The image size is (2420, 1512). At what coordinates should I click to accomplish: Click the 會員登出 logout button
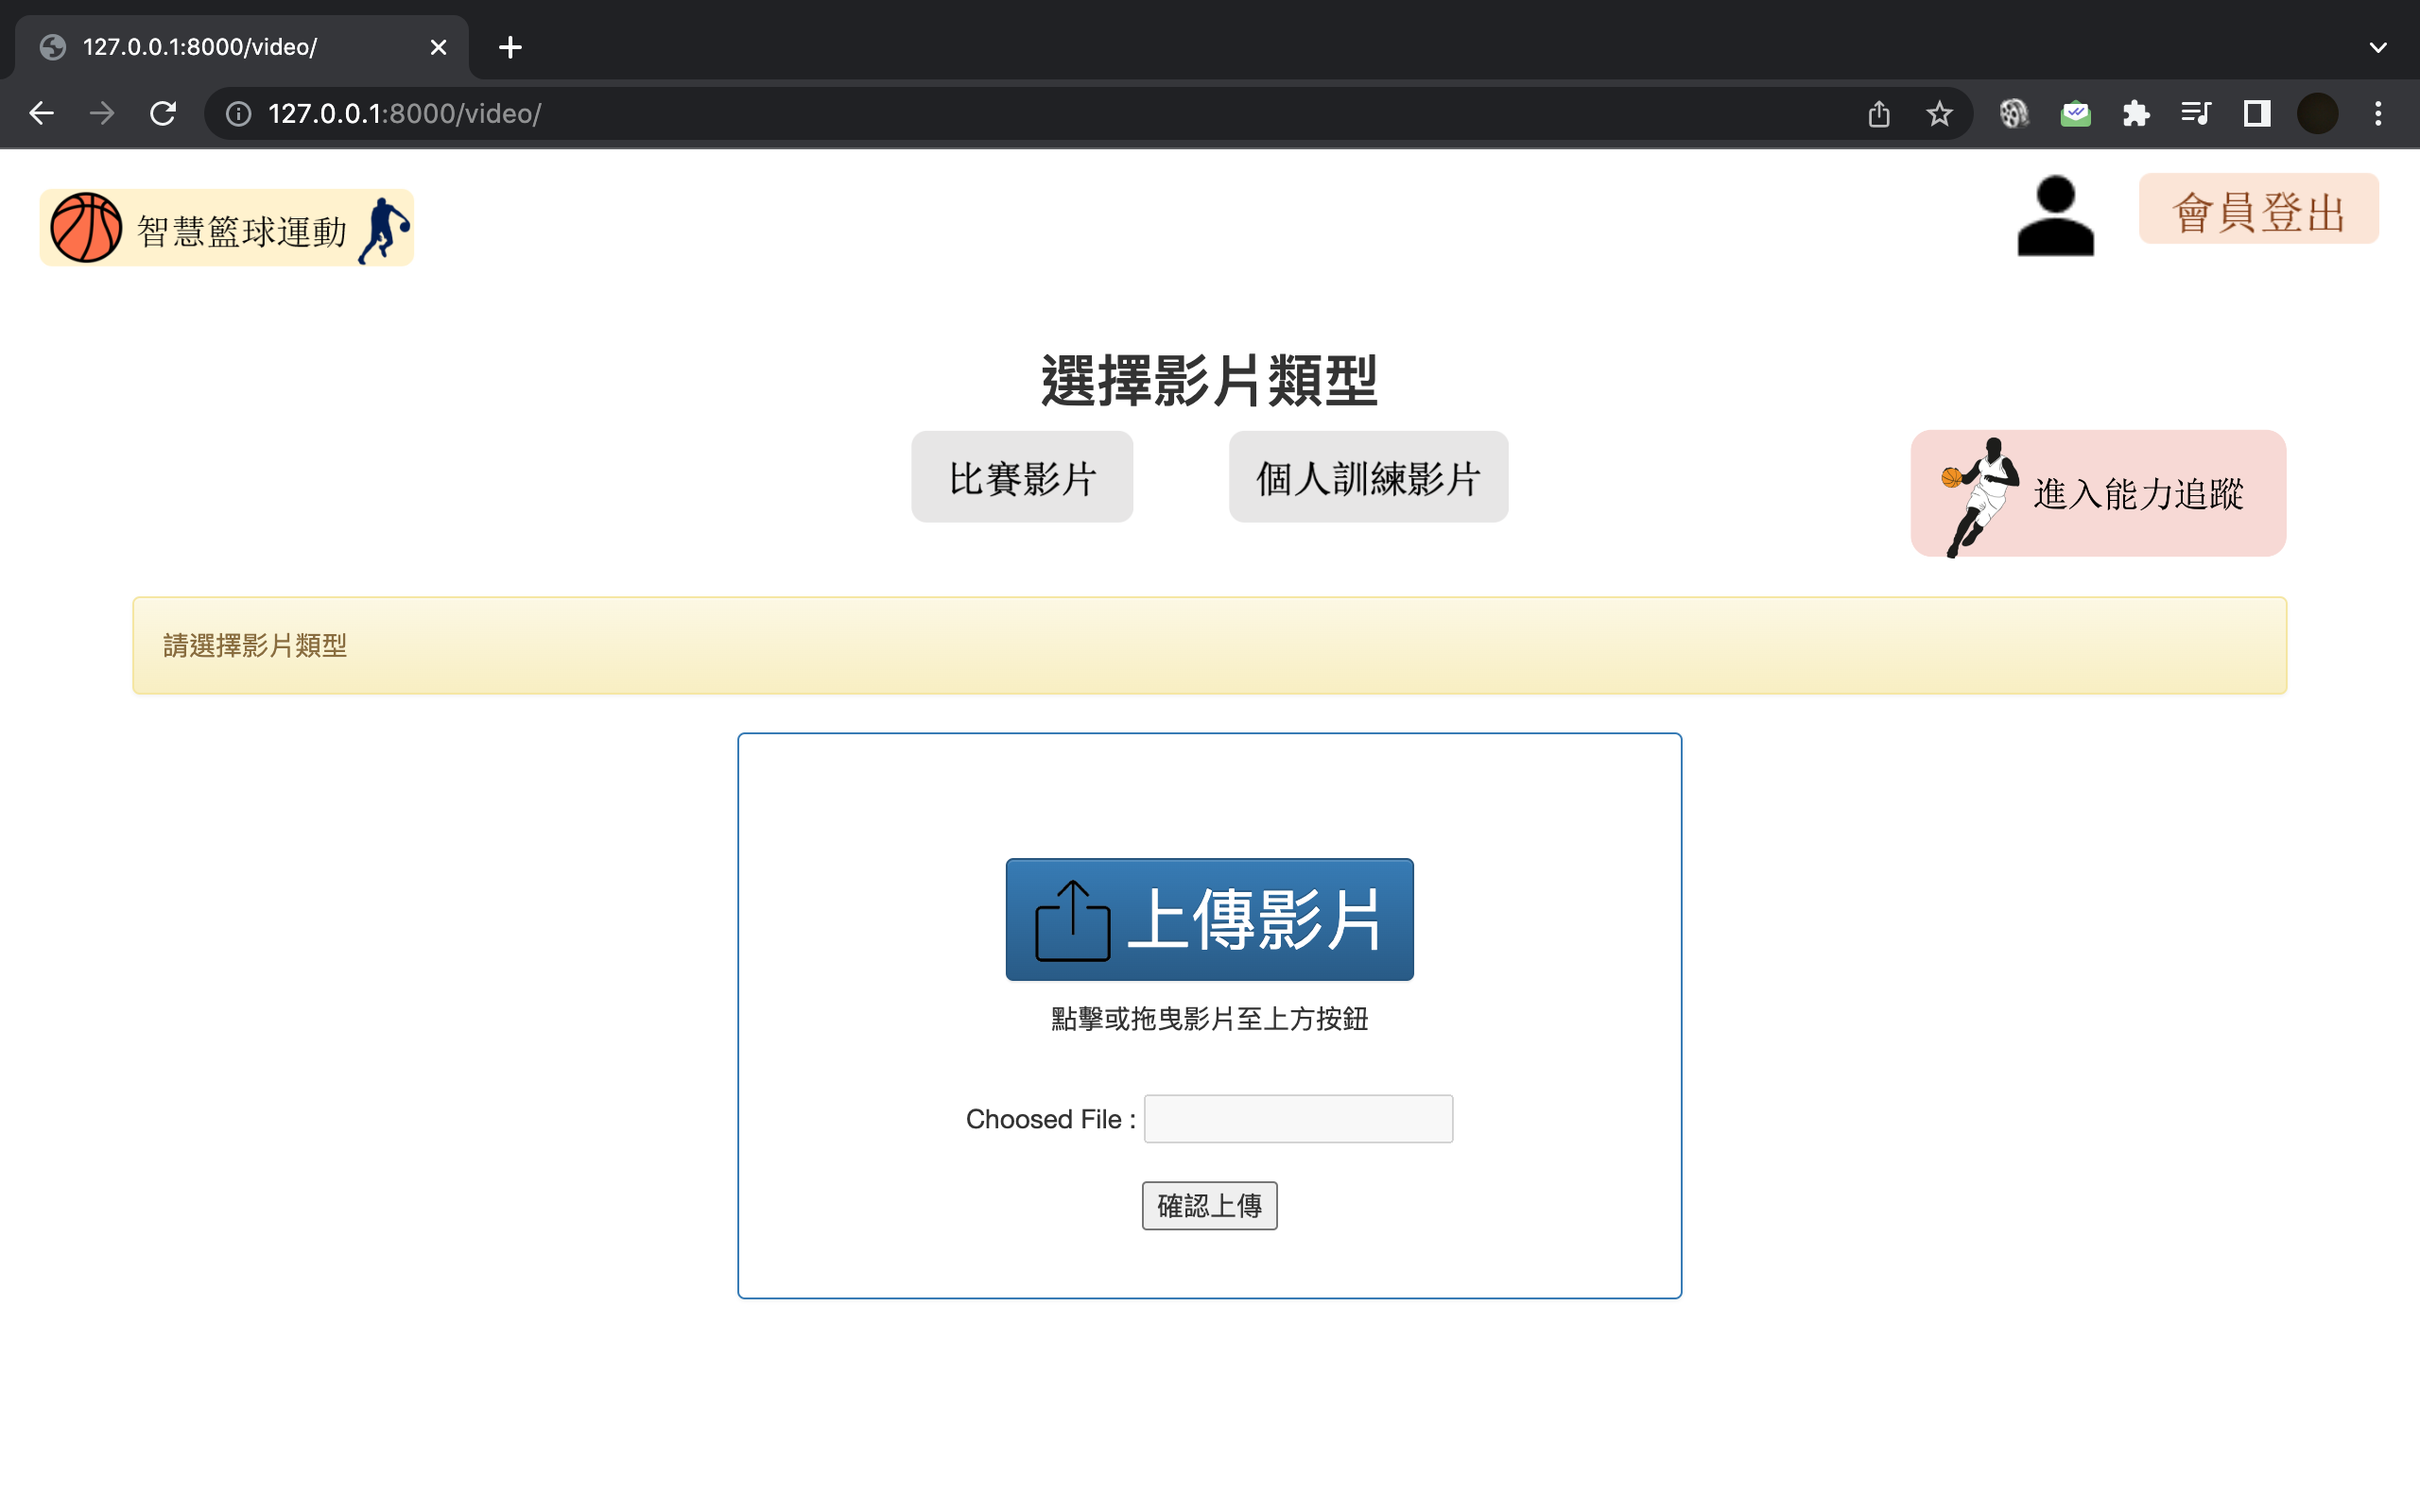pos(2257,210)
